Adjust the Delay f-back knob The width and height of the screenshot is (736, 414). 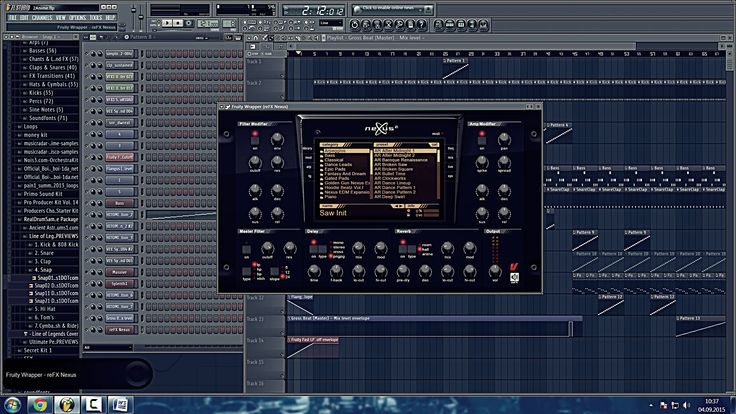336,271
